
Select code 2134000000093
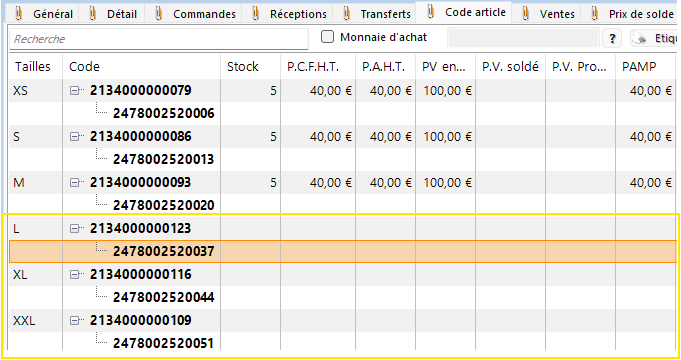(141, 182)
